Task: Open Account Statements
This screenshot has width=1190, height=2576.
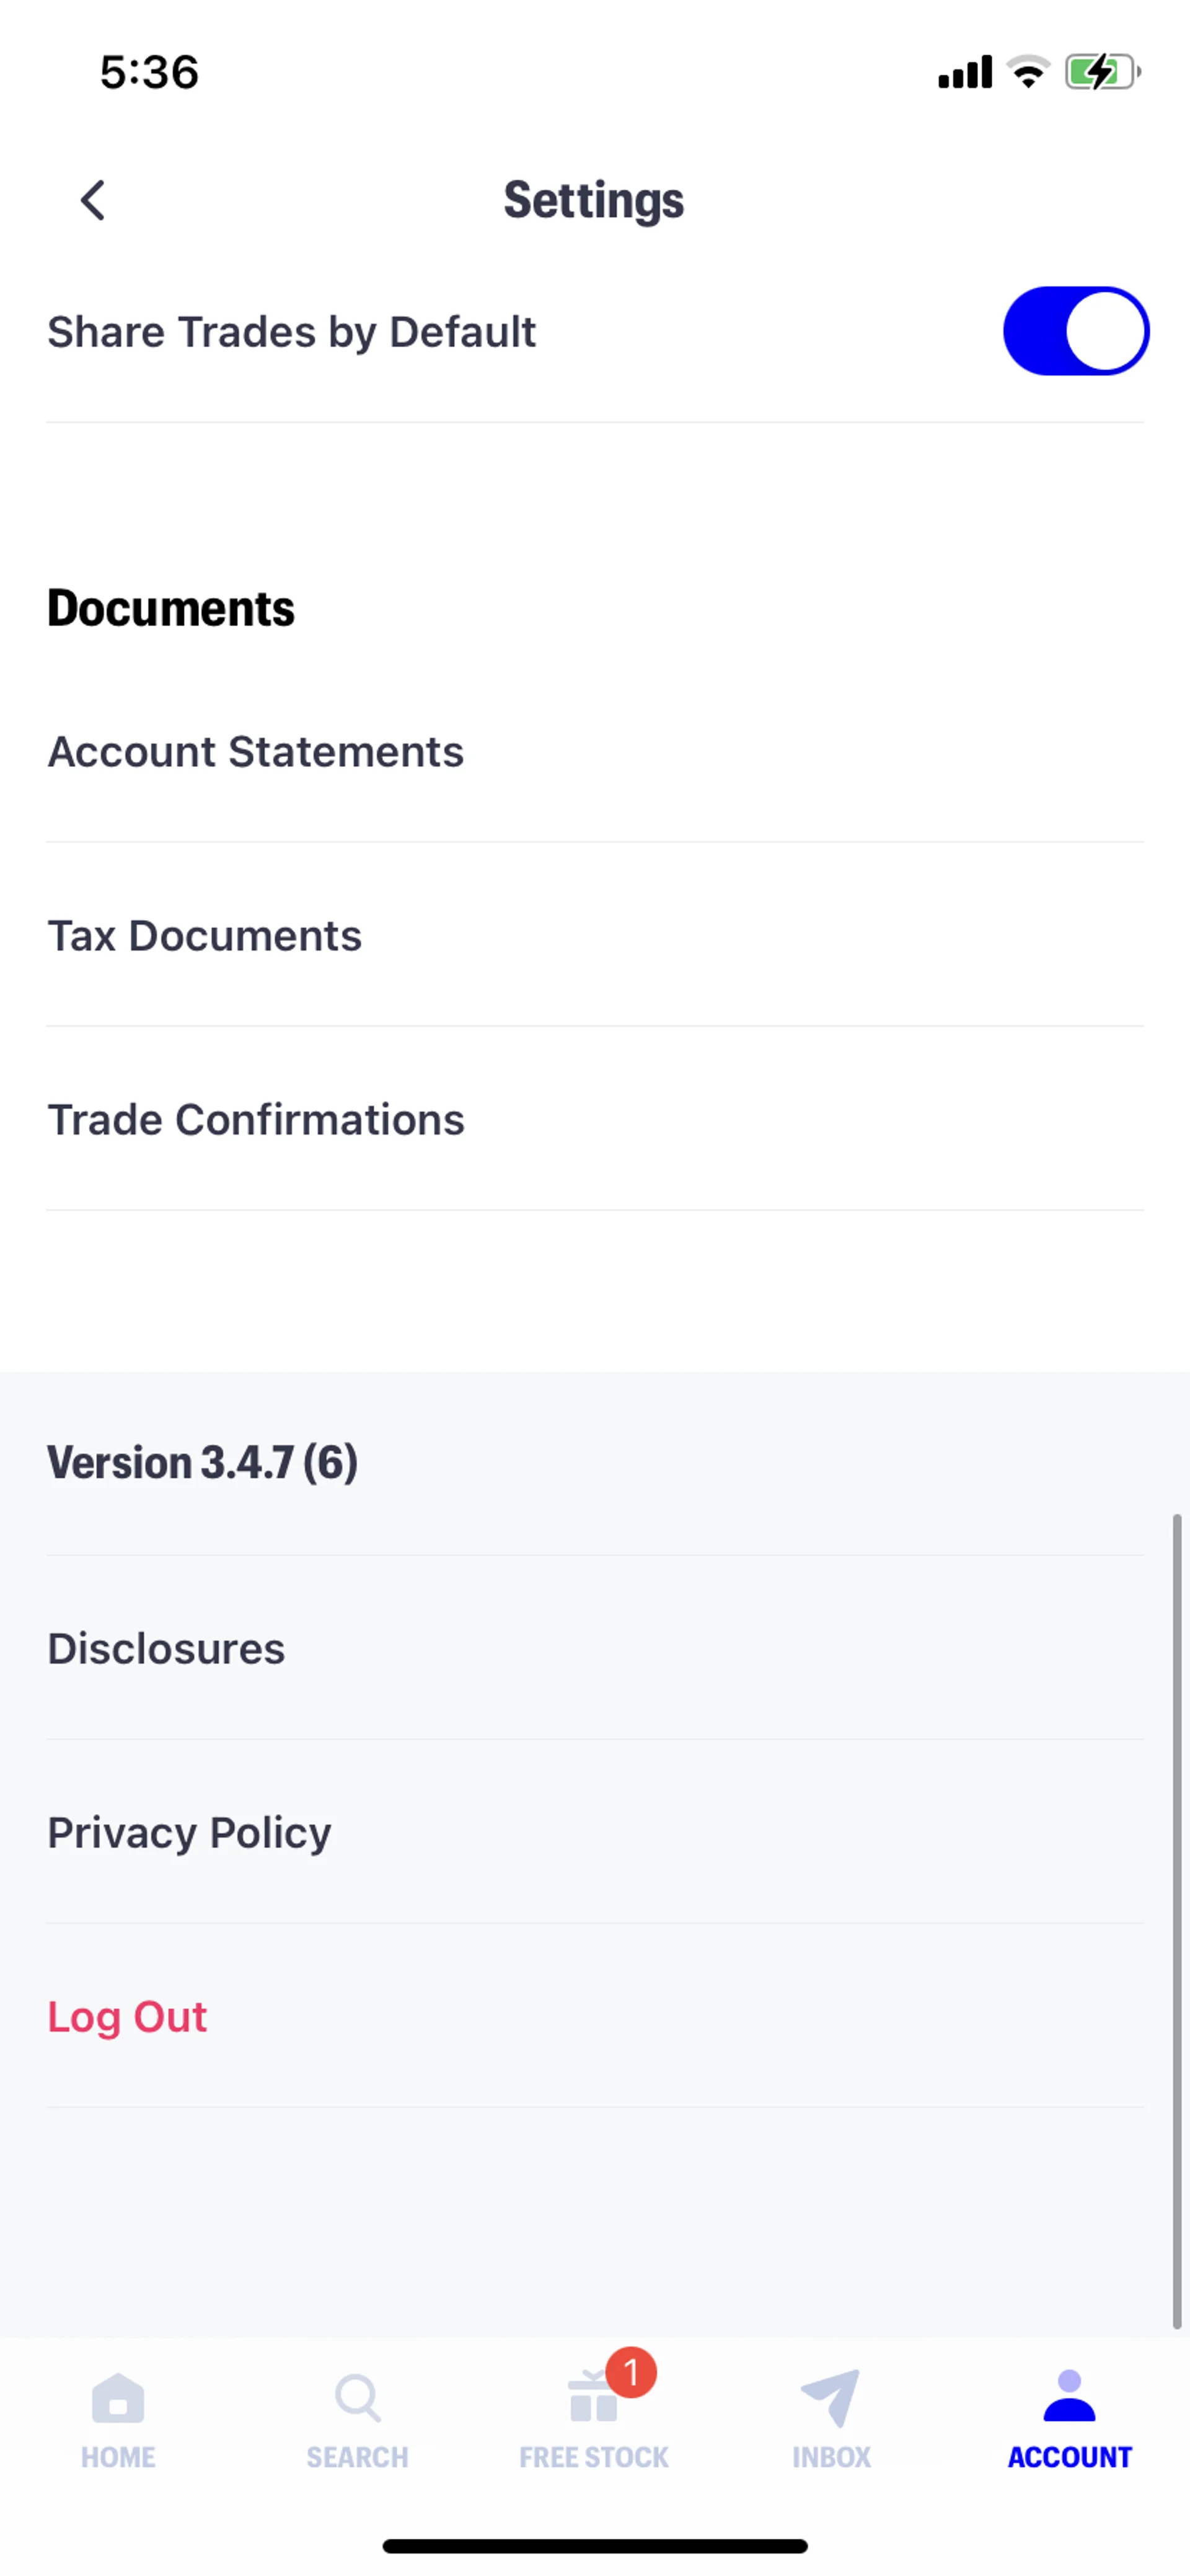Action: 256,752
